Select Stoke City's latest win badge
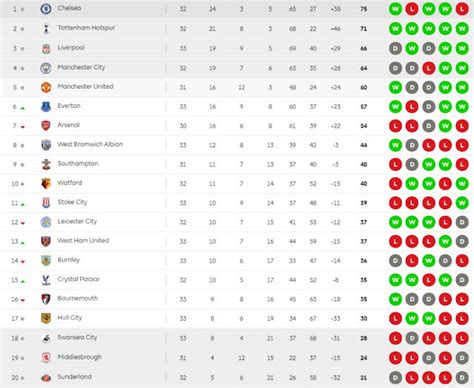Image resolution: width=474 pixels, height=388 pixels. 462,203
